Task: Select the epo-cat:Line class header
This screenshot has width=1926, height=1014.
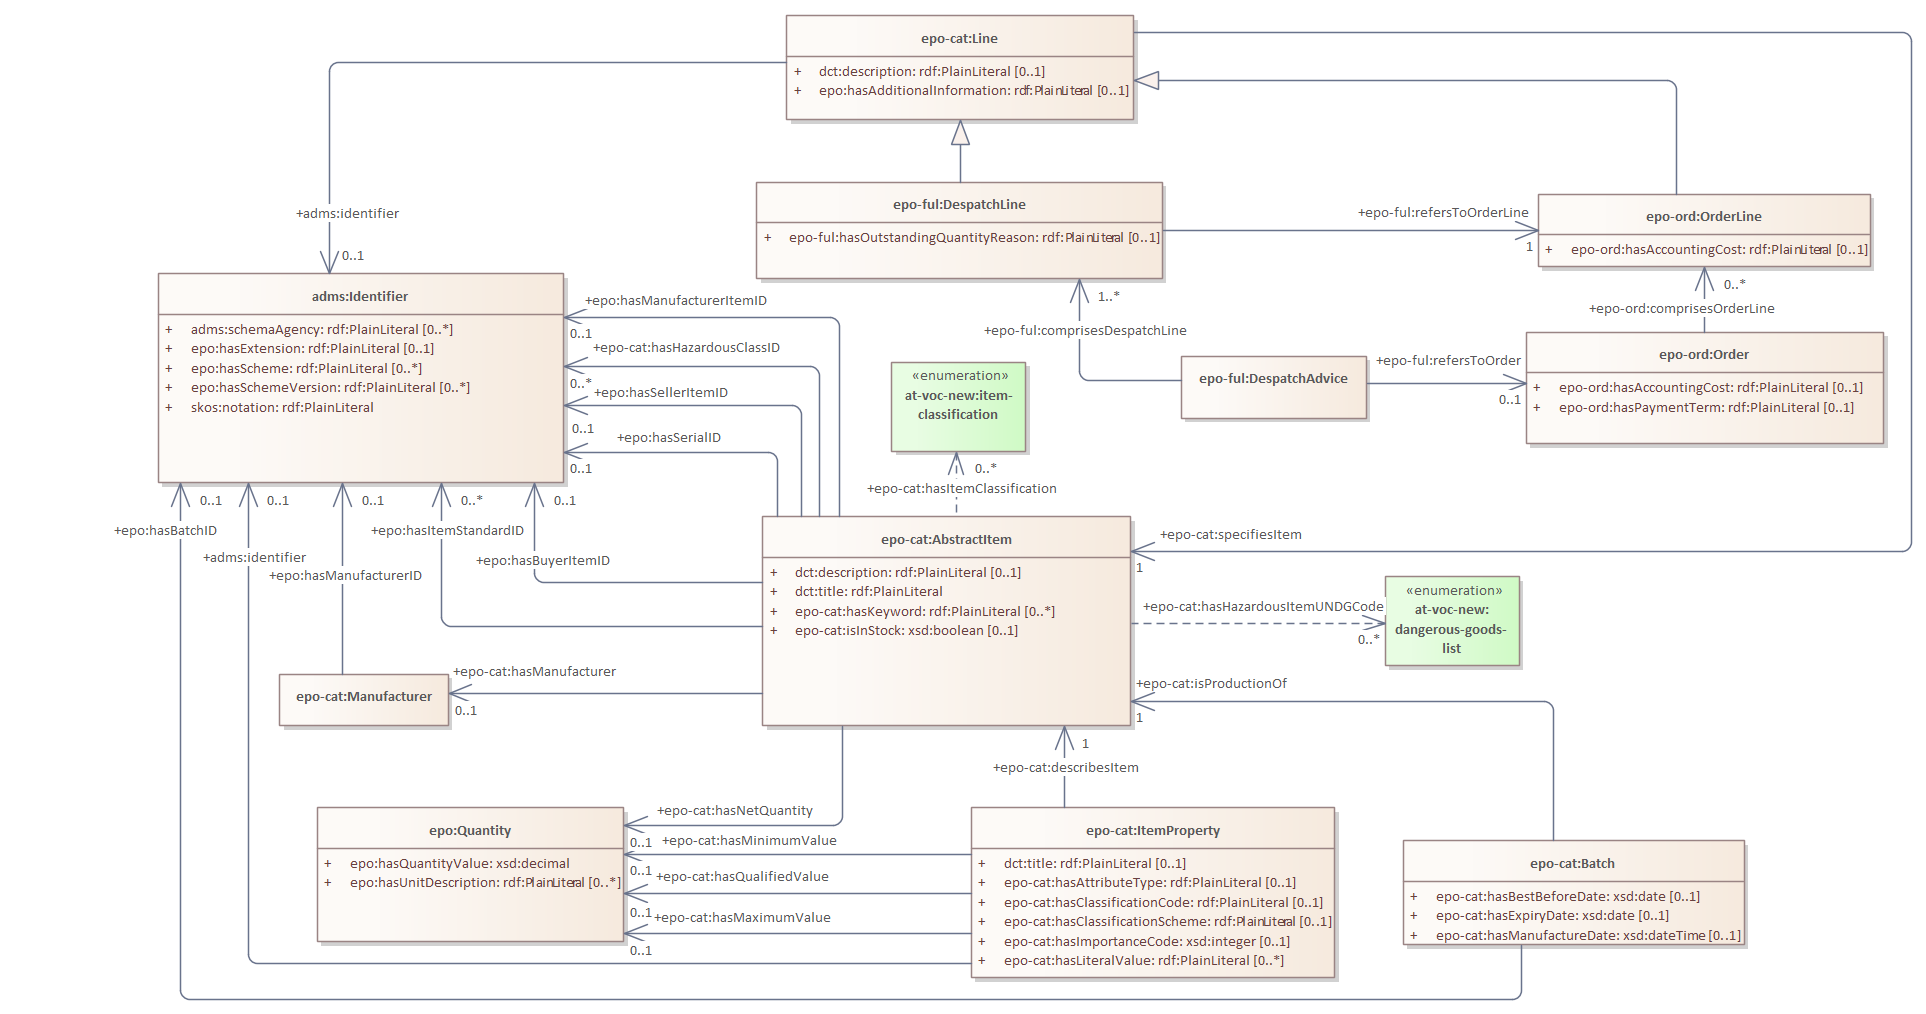Action: point(959,39)
